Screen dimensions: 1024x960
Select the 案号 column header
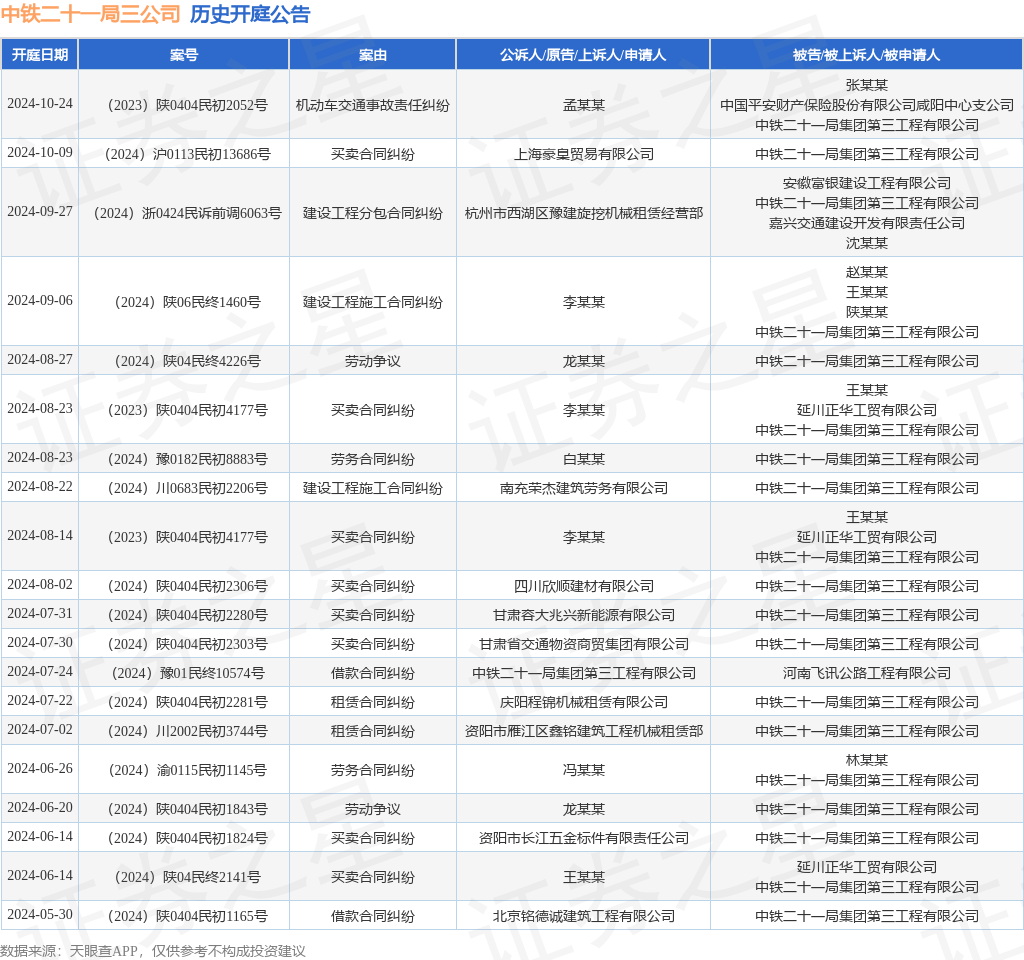click(x=184, y=55)
